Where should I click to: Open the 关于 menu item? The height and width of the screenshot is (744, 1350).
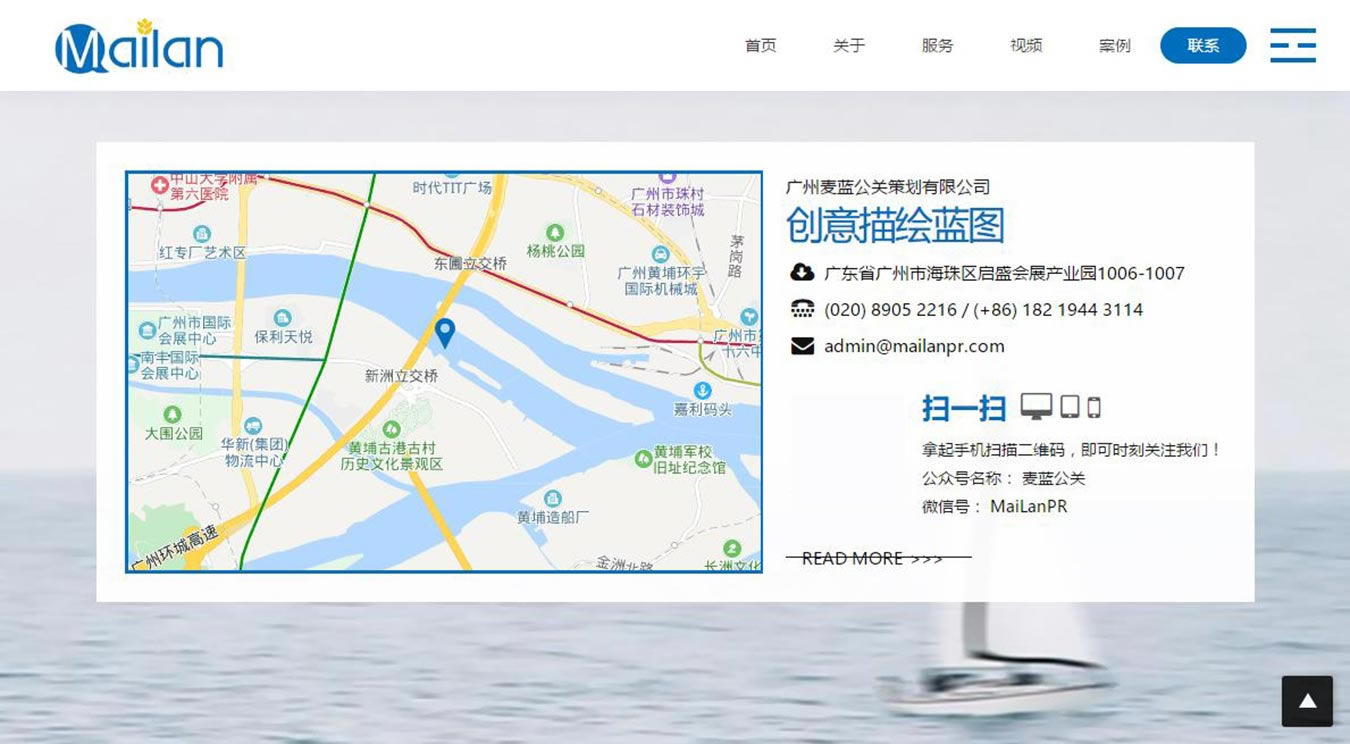(848, 46)
